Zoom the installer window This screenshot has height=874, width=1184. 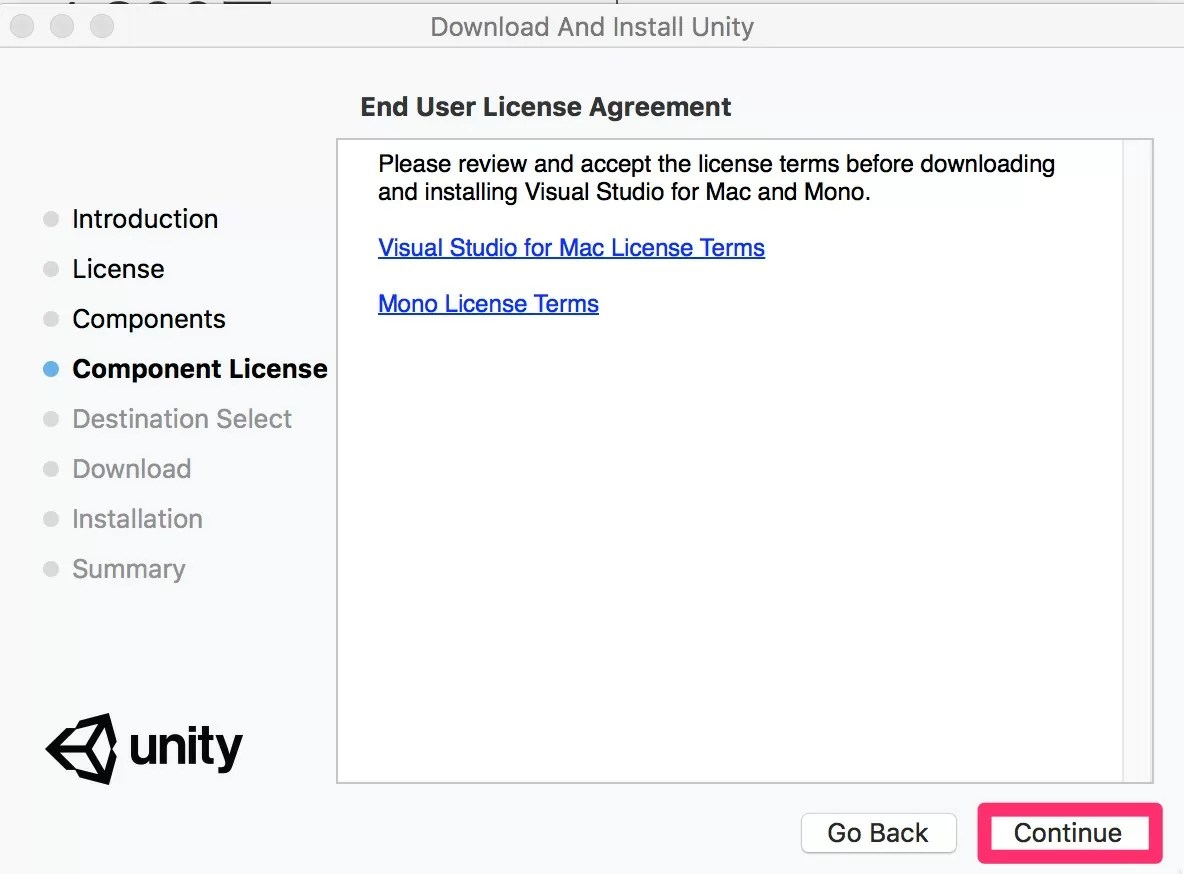(102, 26)
